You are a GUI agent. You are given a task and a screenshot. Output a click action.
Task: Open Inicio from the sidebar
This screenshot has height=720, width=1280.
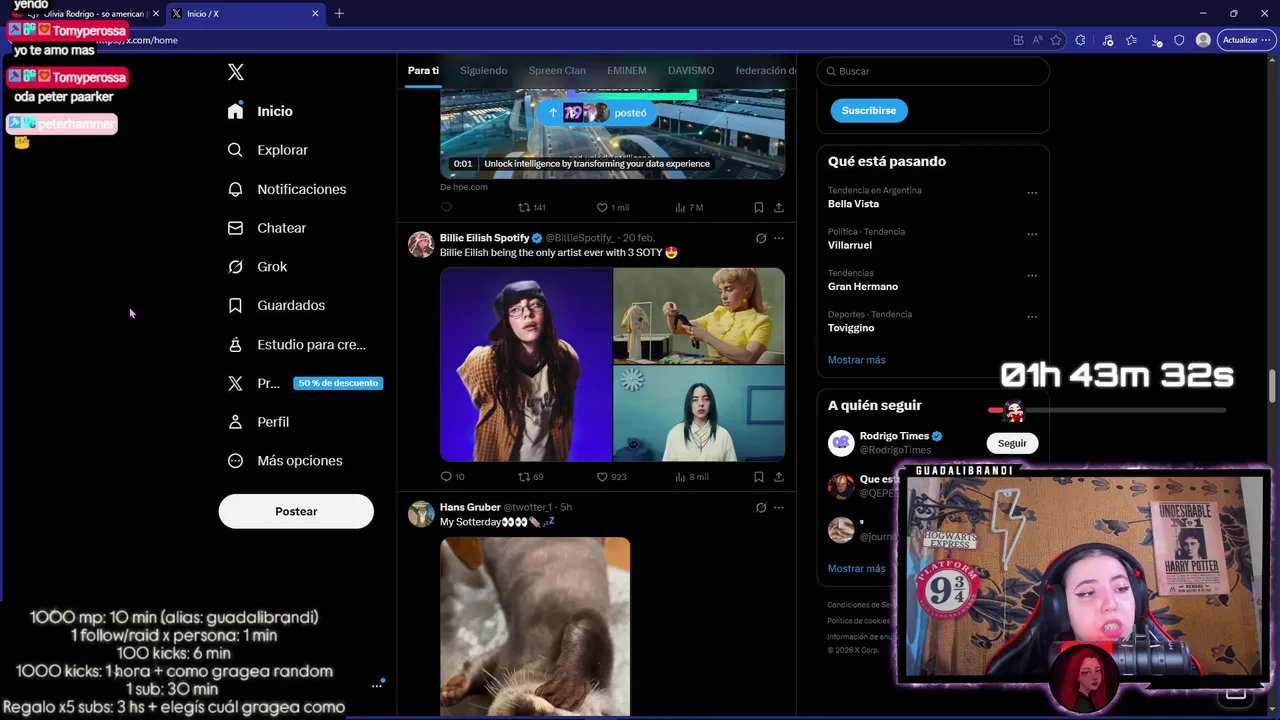(x=260, y=111)
